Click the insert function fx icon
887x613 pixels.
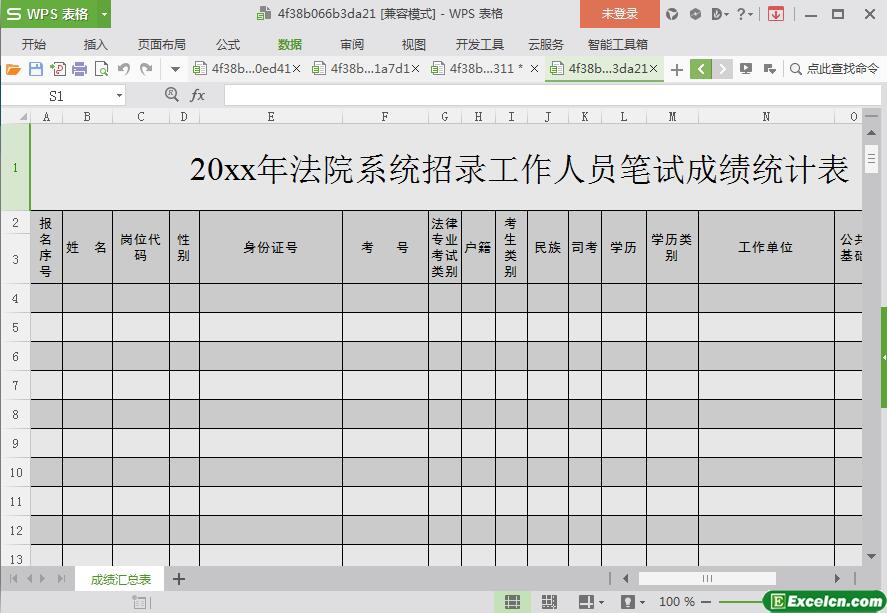coord(197,95)
